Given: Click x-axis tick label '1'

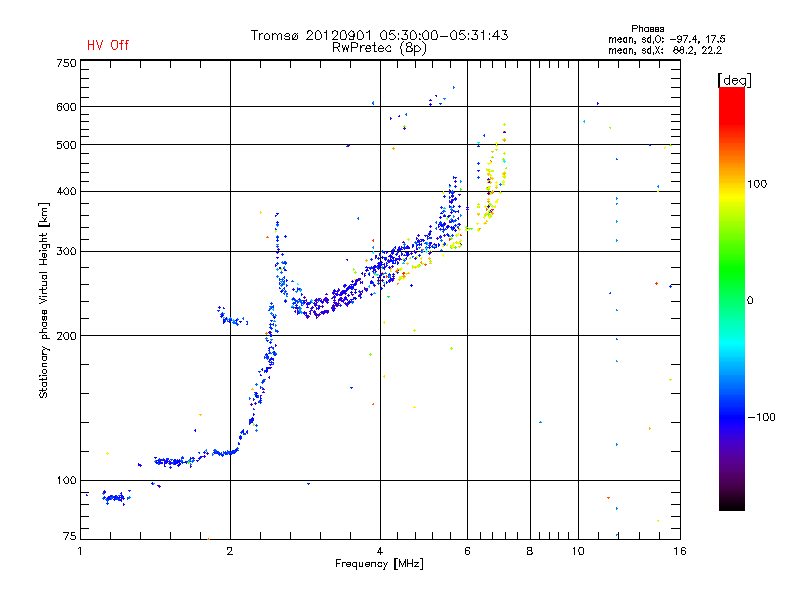Looking at the screenshot, I should coord(80,551).
